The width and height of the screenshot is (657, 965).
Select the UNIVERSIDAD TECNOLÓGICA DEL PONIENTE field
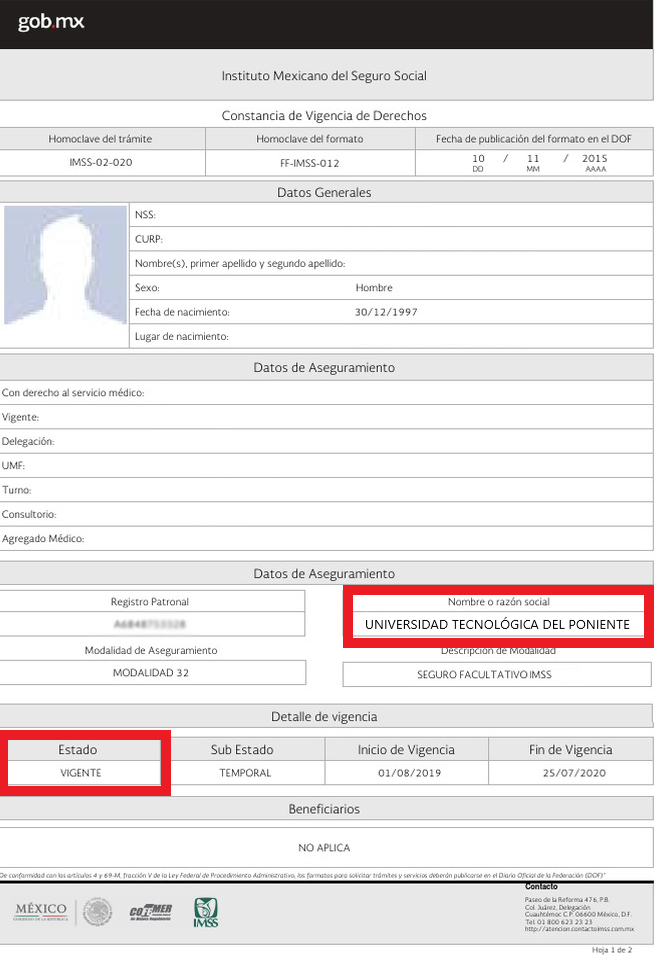pos(497,624)
